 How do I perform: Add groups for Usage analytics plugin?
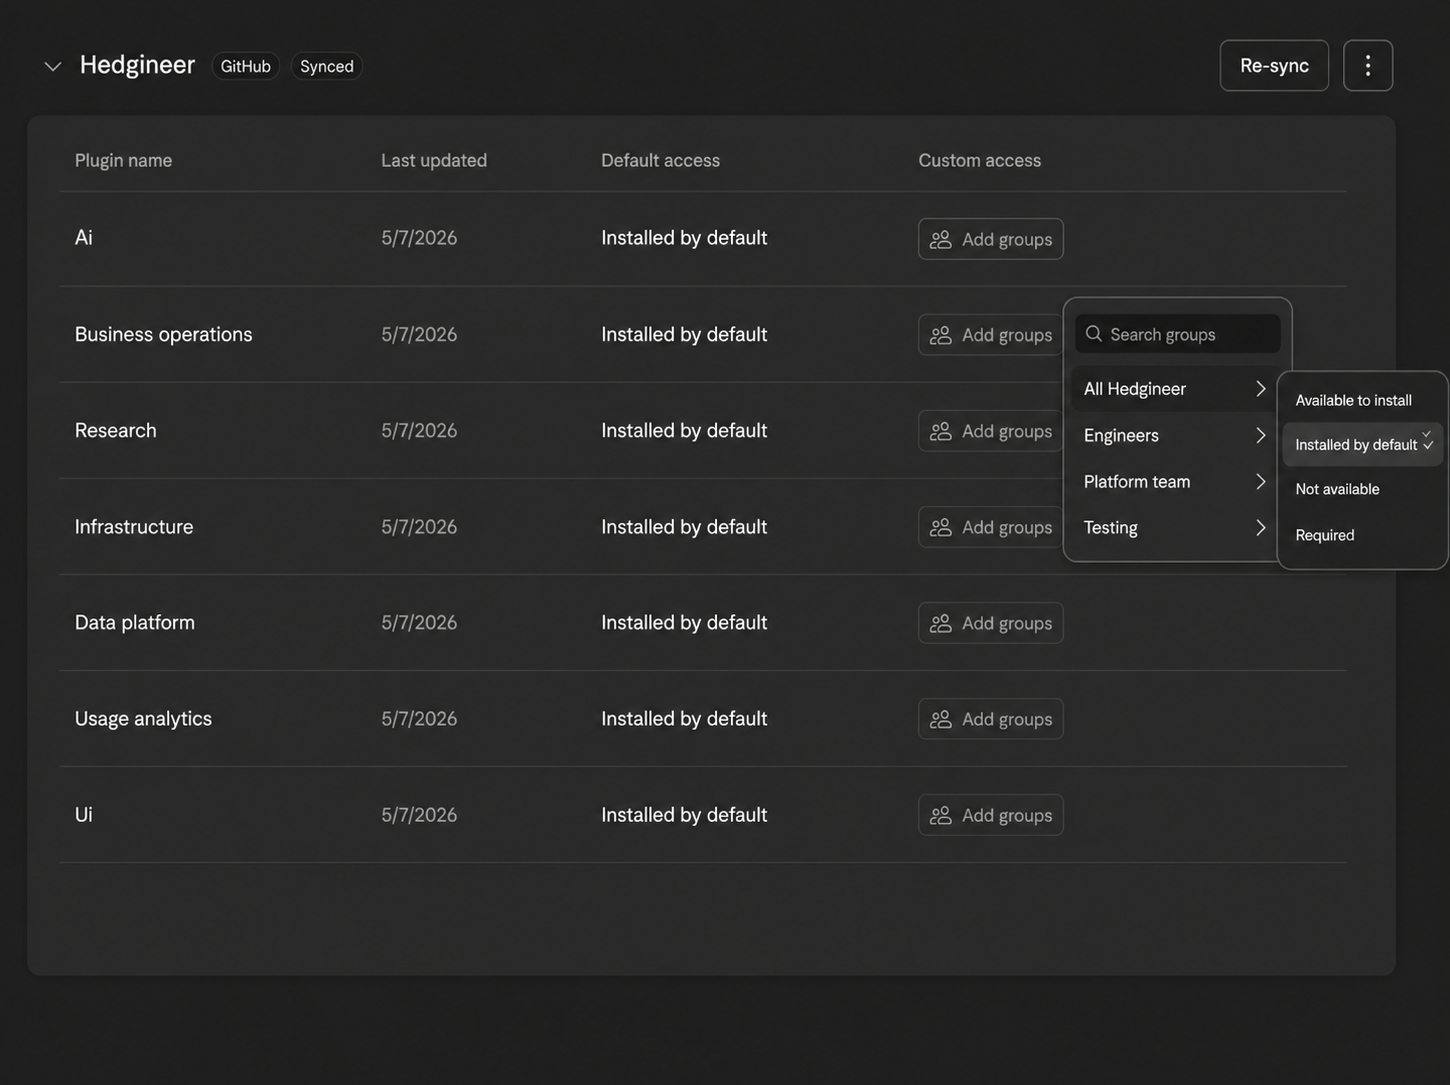(x=991, y=719)
